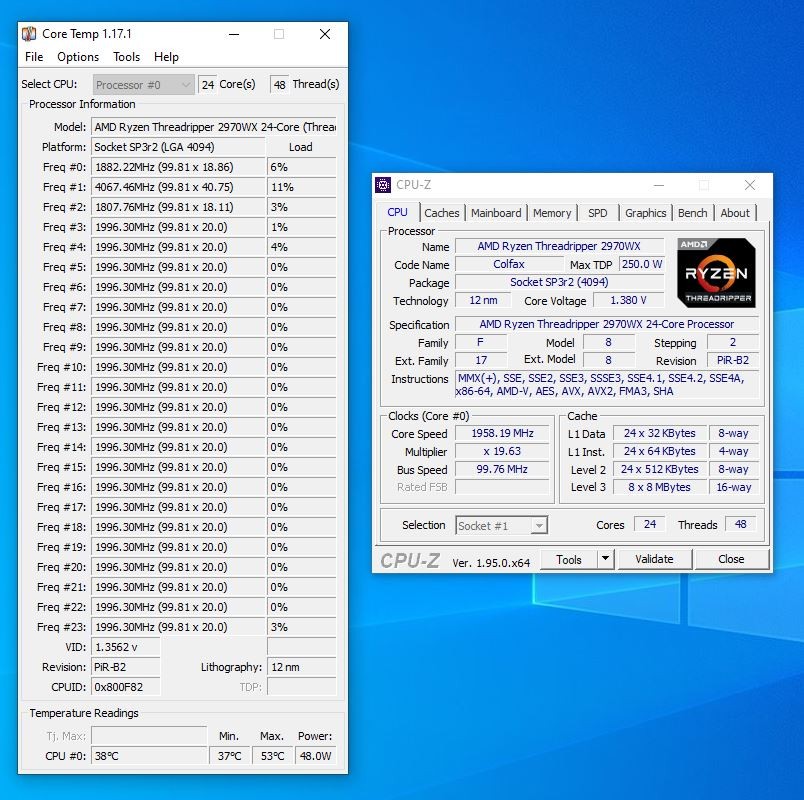Switch to the Mainboard tab in CPU-Z
804x800 pixels.
(496, 213)
